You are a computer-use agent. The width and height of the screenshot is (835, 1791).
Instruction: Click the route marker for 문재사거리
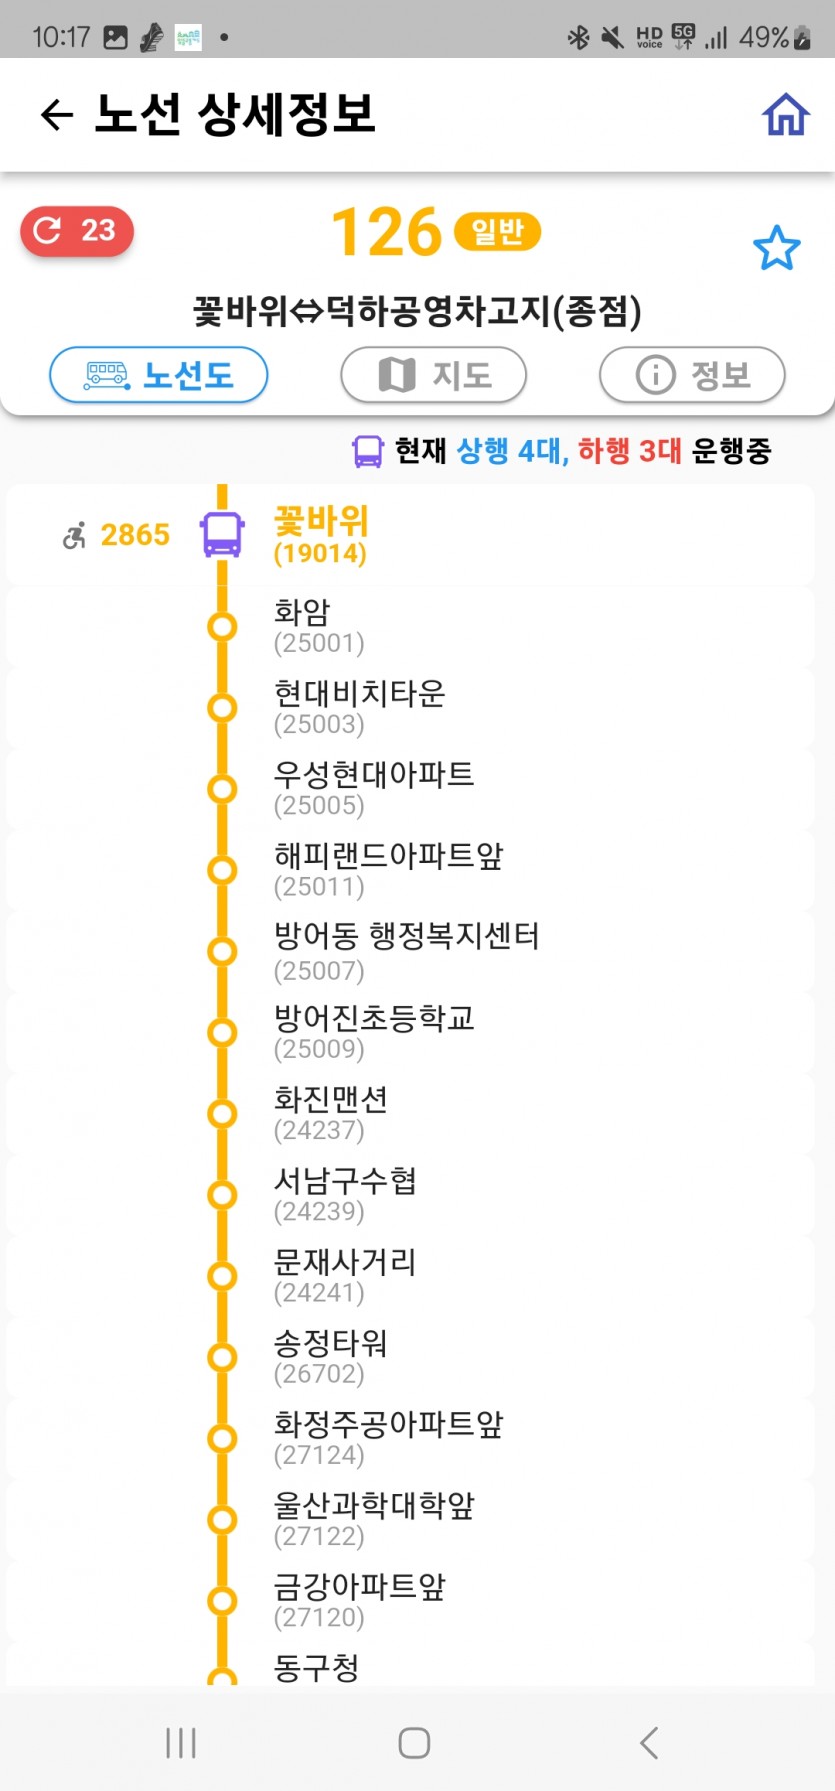click(222, 1276)
